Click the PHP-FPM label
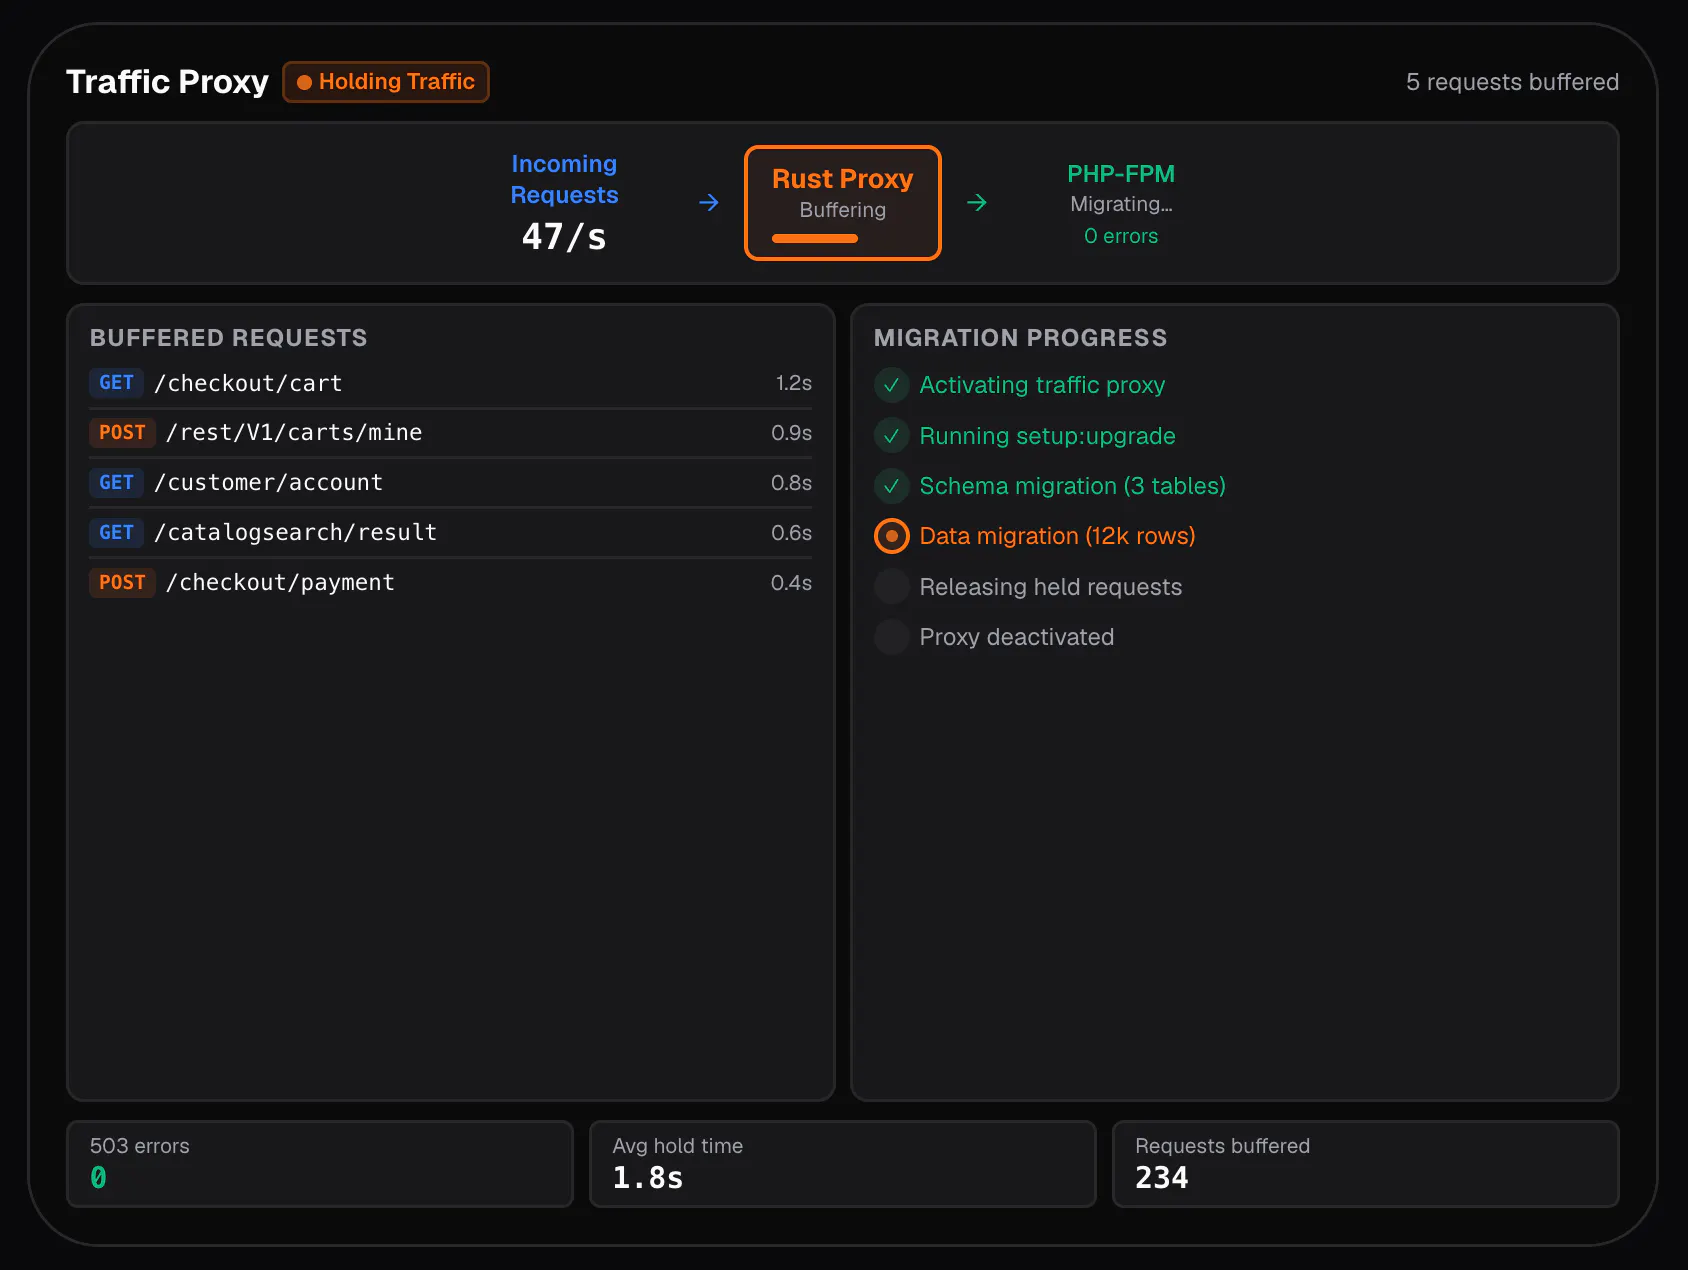This screenshot has height=1270, width=1688. tap(1121, 174)
